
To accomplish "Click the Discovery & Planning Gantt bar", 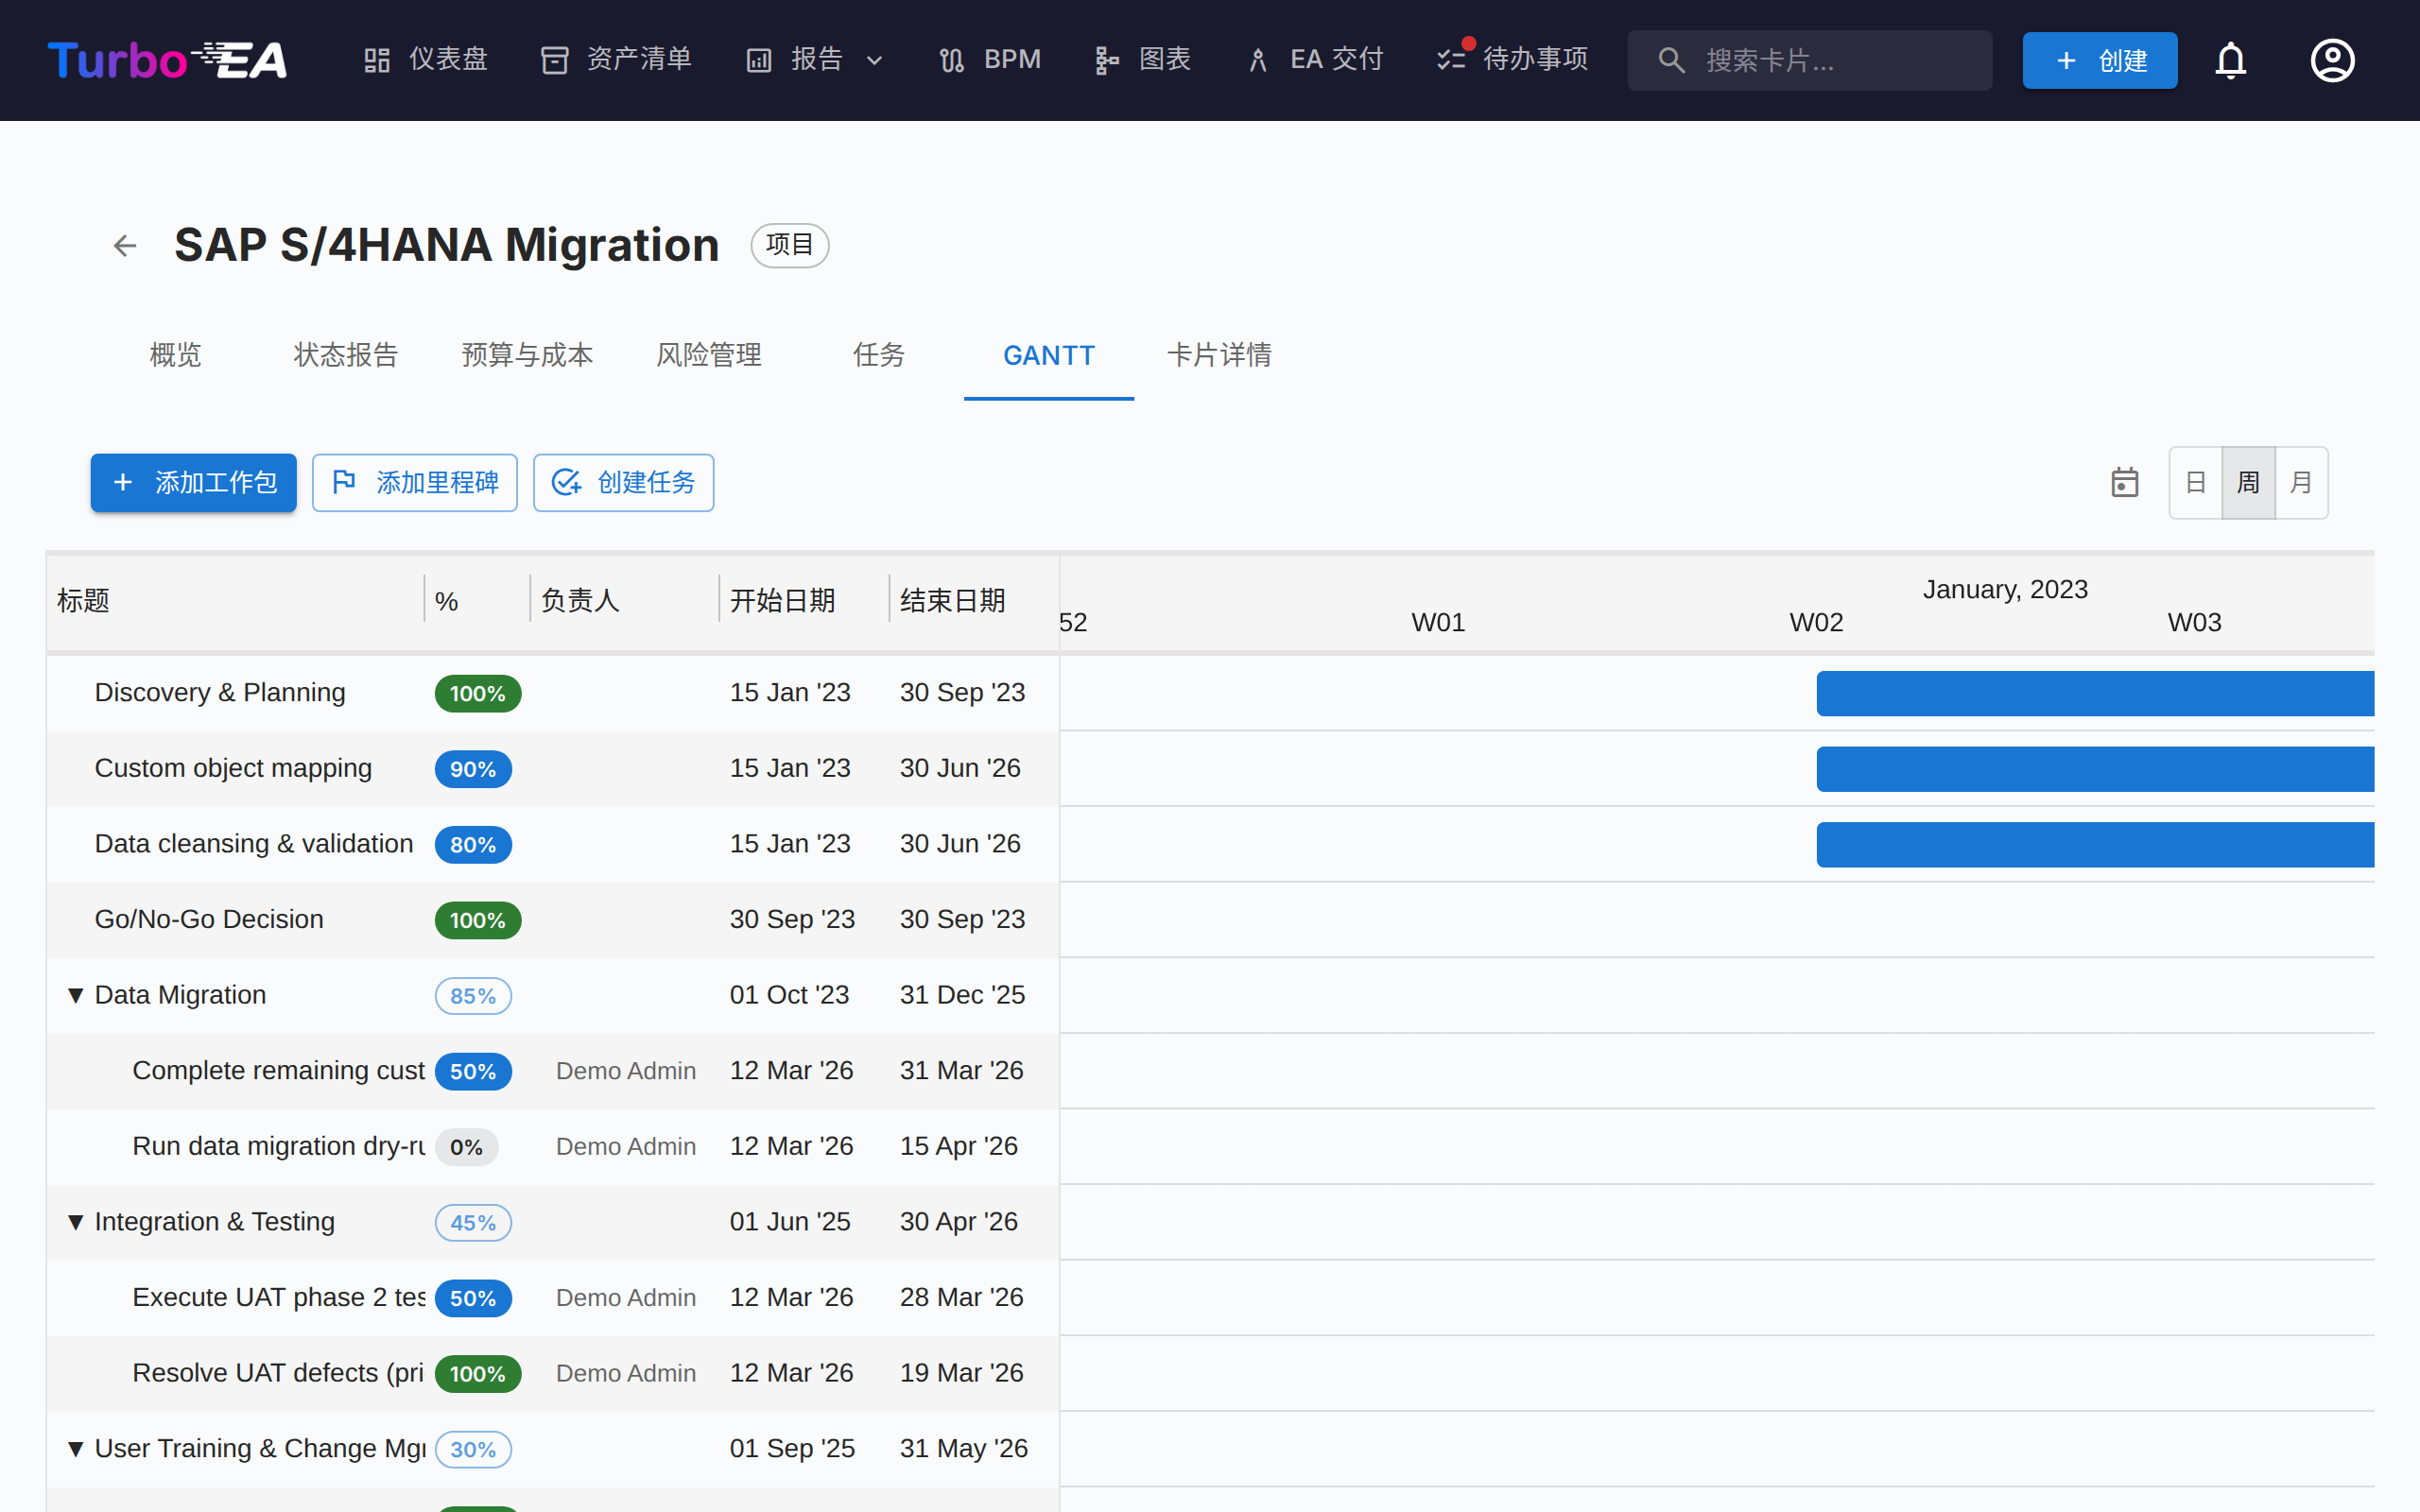I will pyautogui.click(x=2094, y=693).
